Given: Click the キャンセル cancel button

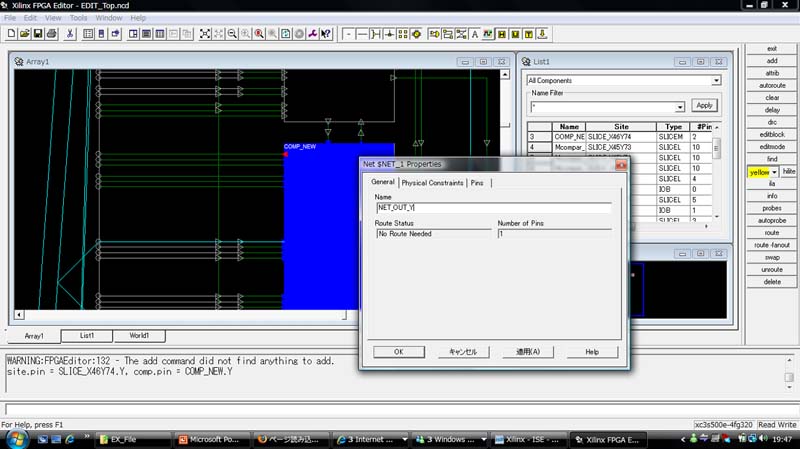Looking at the screenshot, I should [x=463, y=352].
